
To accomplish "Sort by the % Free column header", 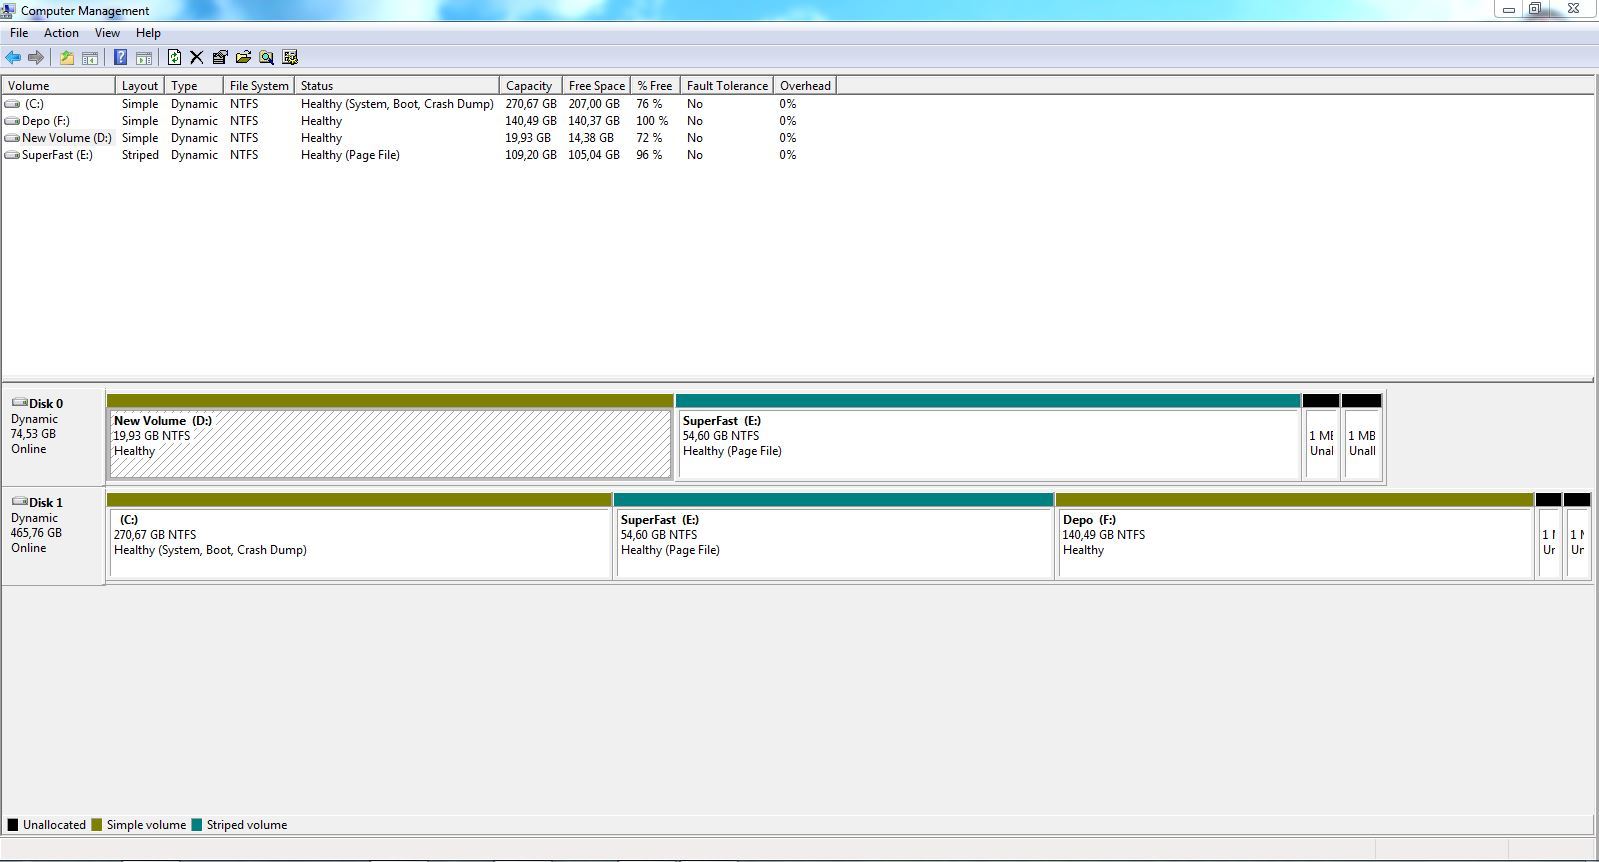I will (x=655, y=86).
